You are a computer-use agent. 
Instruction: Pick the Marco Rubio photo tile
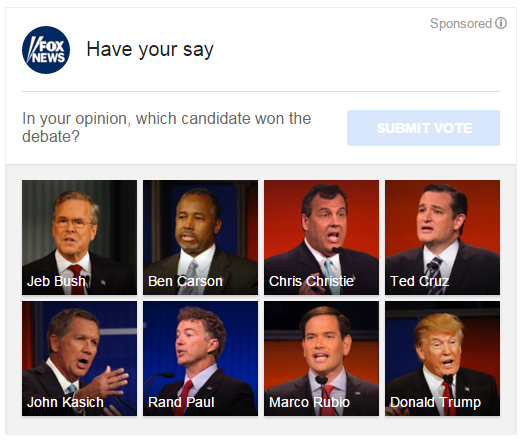[x=321, y=358]
